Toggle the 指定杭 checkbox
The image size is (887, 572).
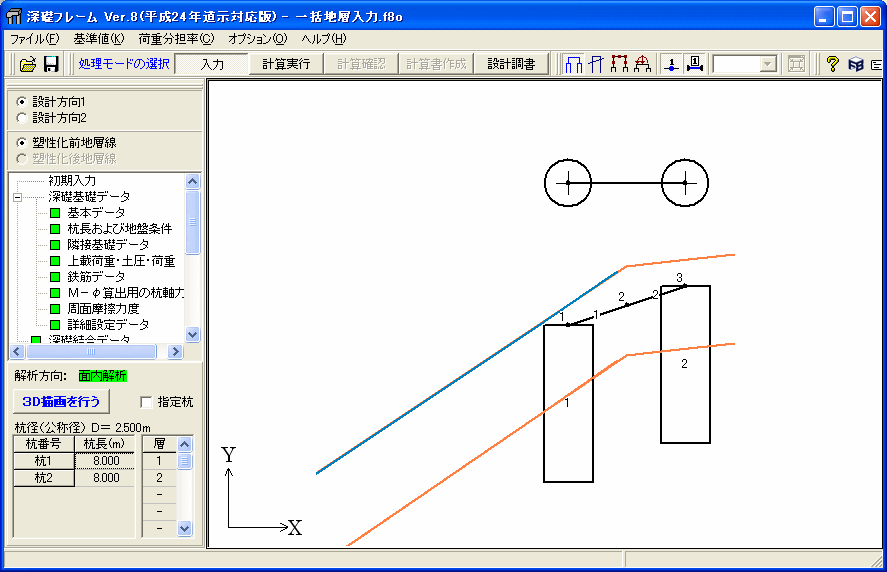[x=146, y=402]
